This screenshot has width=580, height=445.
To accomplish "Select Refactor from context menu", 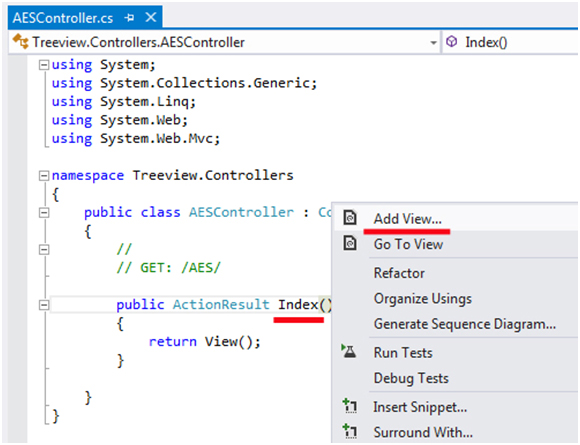I will [x=399, y=273].
